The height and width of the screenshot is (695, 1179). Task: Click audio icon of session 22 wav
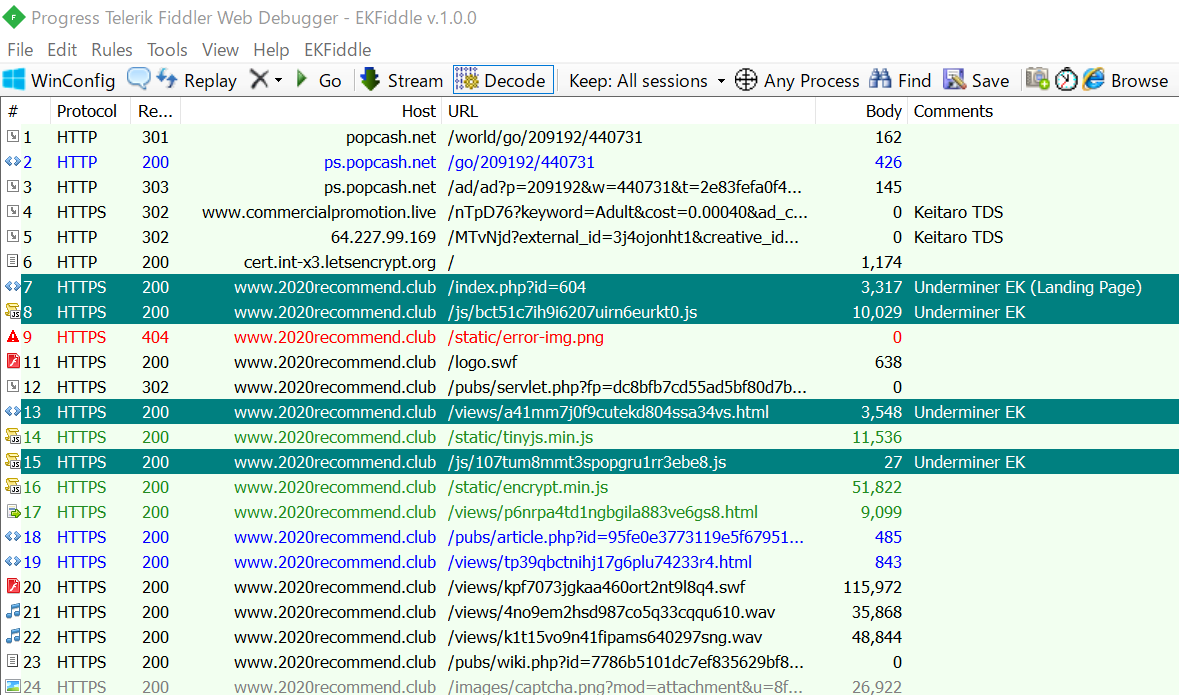click(x=13, y=636)
